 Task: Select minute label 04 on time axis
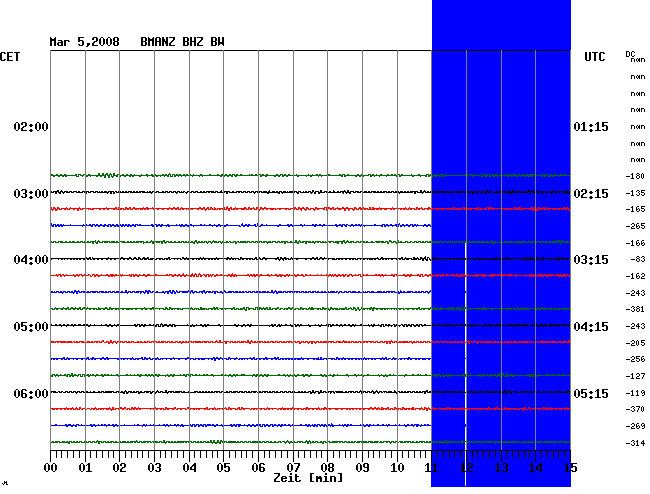click(x=189, y=468)
